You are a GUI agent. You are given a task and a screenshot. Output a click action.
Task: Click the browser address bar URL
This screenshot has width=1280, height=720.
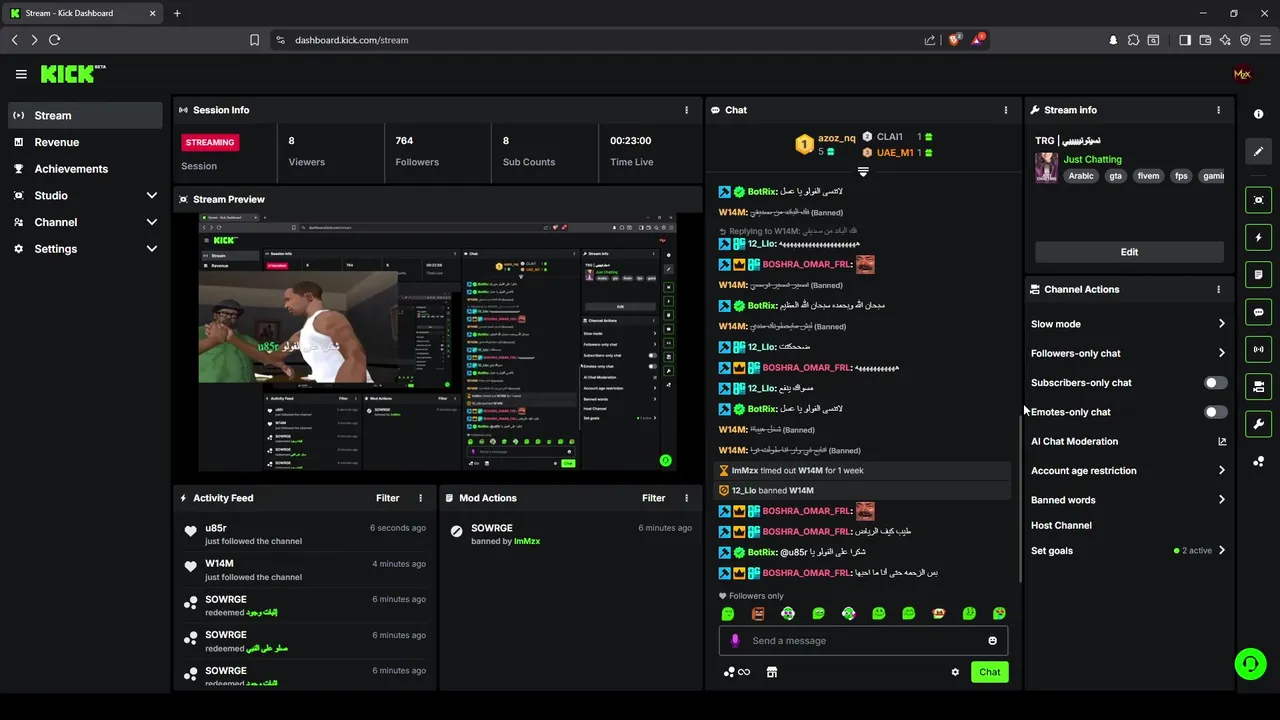(351, 40)
